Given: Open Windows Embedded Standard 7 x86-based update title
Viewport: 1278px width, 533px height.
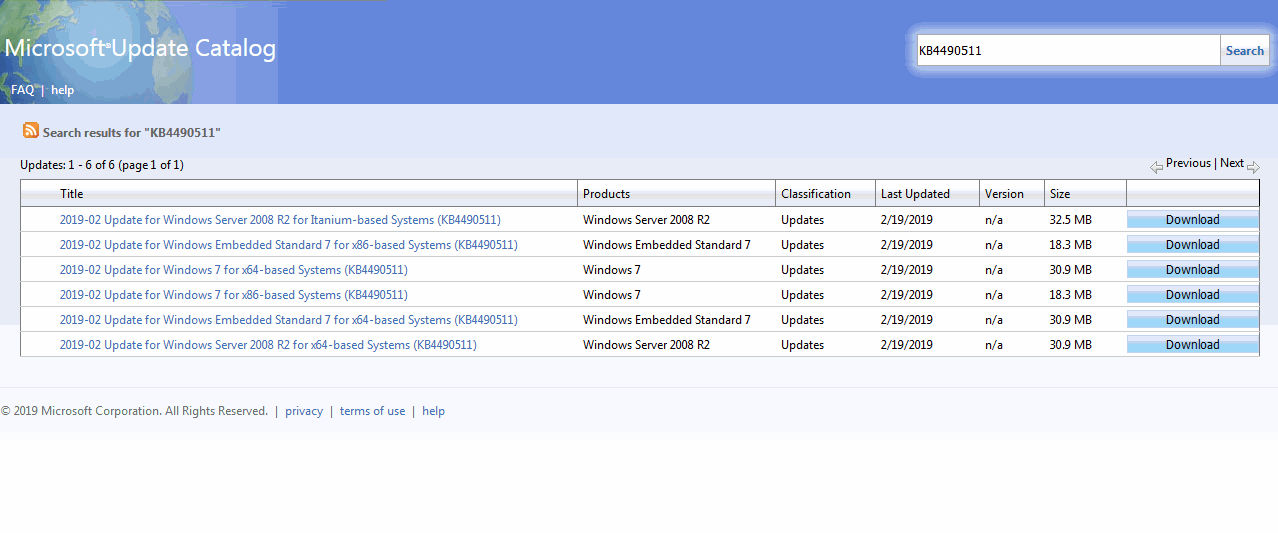Looking at the screenshot, I should (289, 245).
